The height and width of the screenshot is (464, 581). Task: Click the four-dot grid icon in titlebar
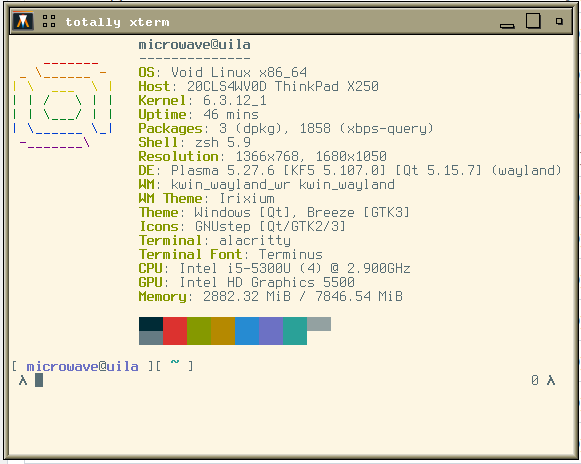(49, 21)
